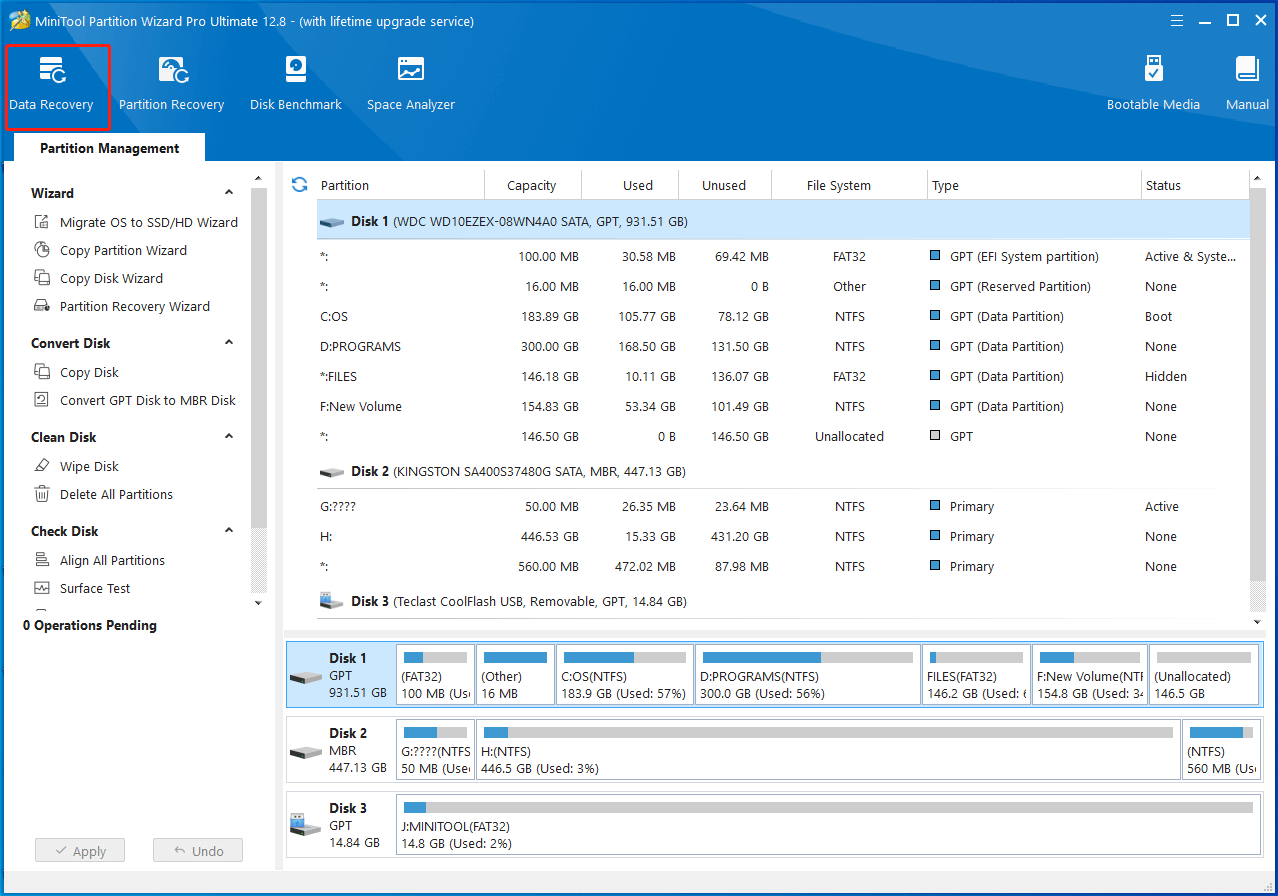
Task: Select the EFI System partition row
Action: 782,256
